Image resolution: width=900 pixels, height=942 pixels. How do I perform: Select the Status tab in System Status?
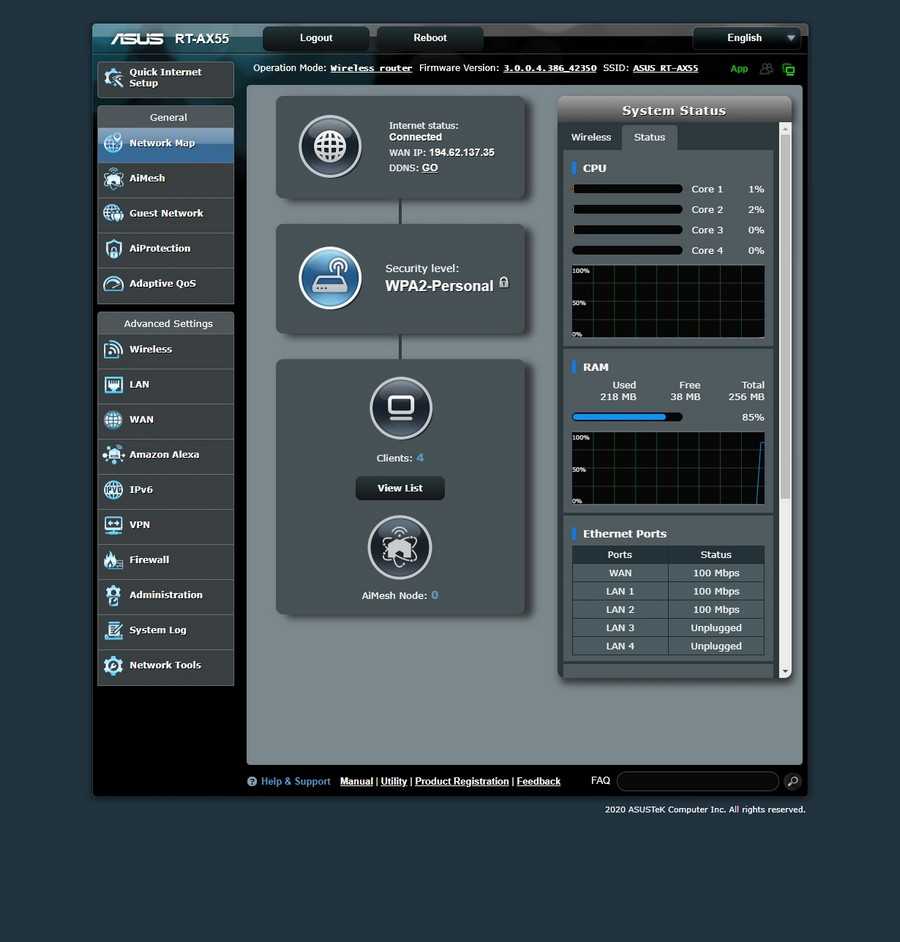coord(649,138)
